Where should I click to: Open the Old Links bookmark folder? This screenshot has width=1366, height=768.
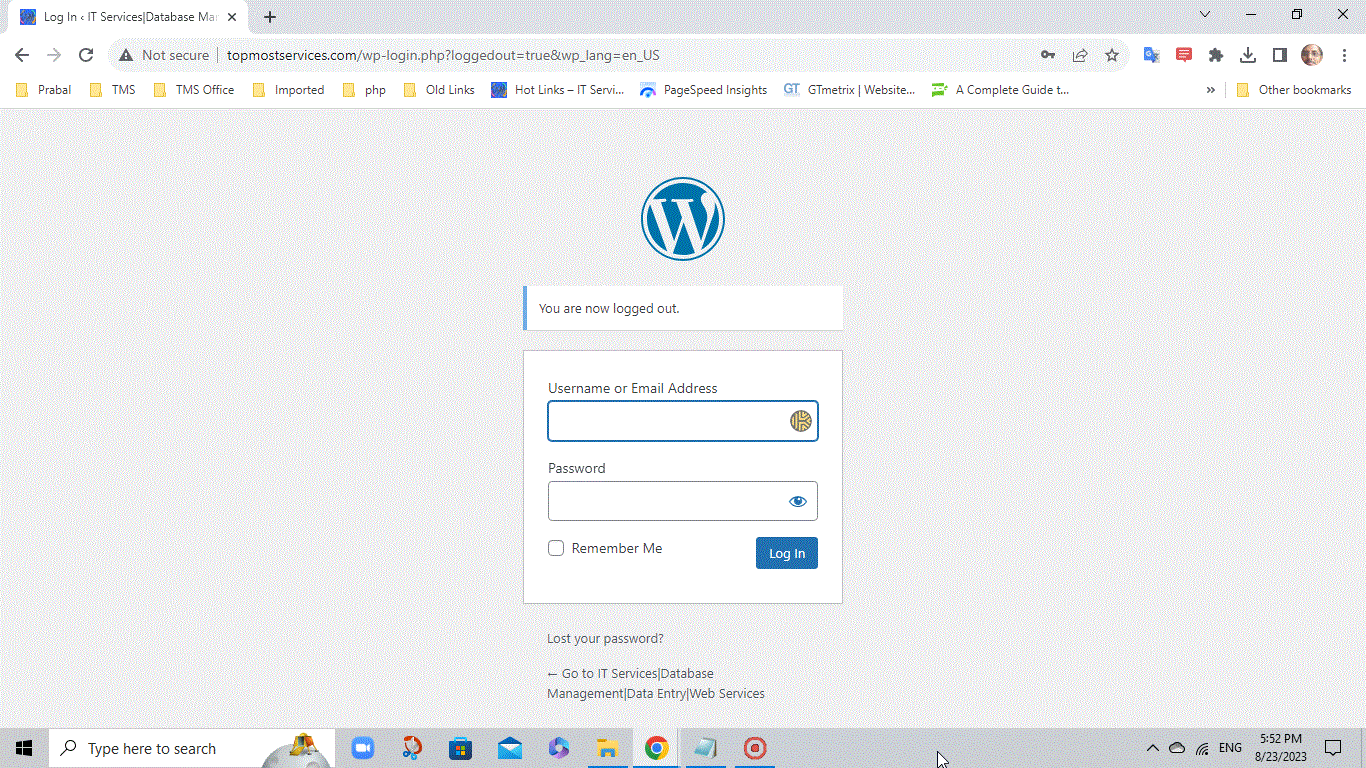point(439,90)
